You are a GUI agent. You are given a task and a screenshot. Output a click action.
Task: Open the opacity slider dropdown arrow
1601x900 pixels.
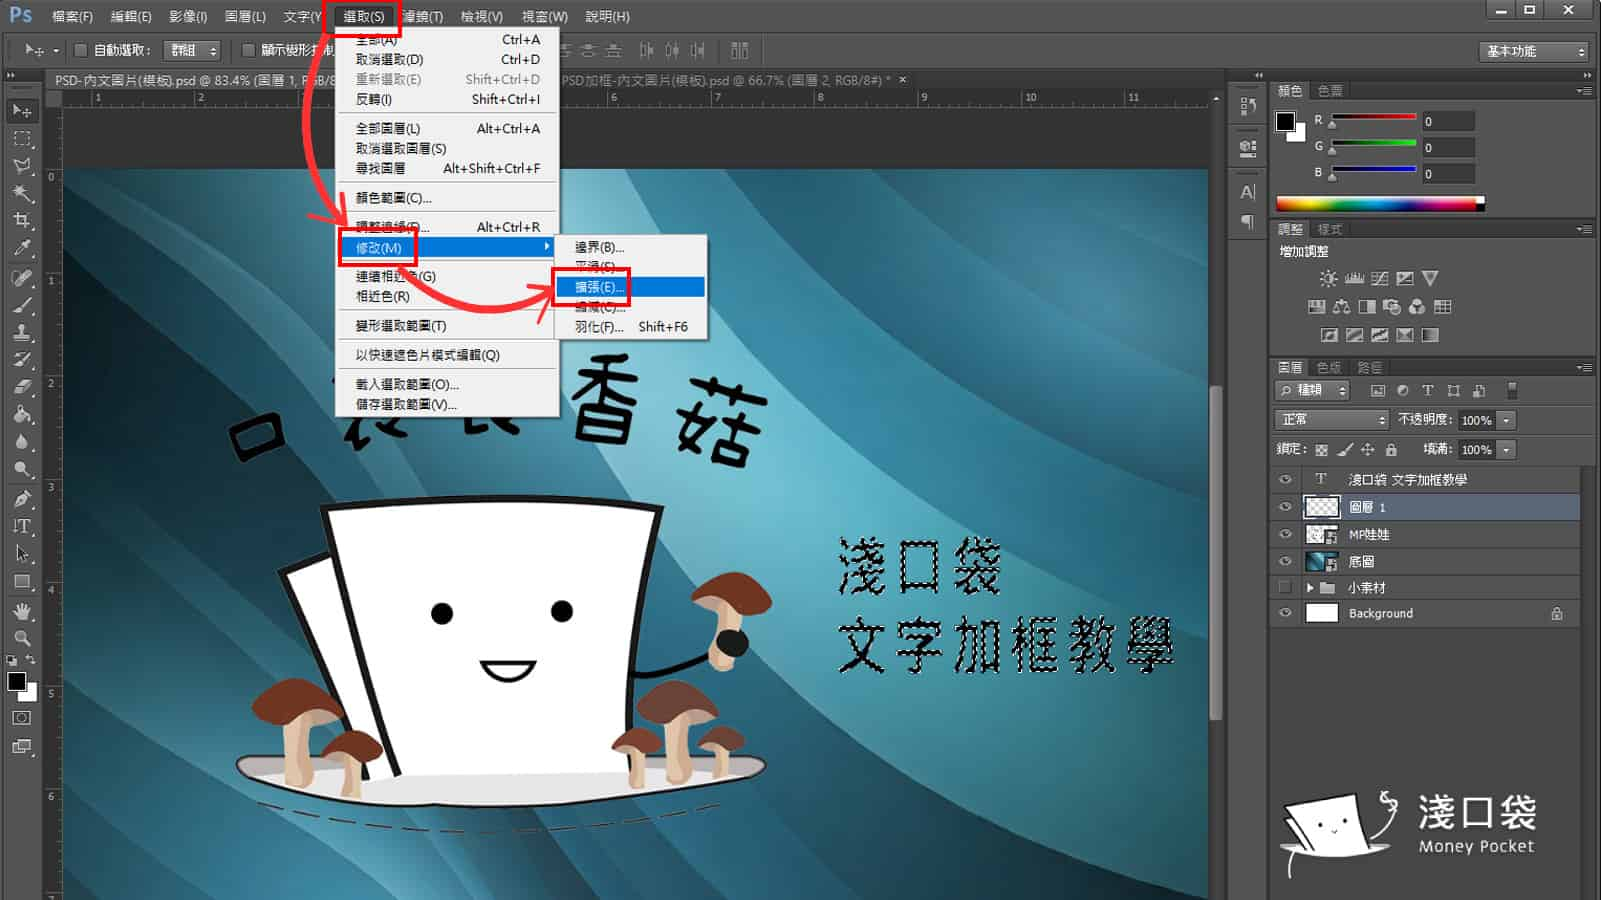coord(1507,420)
